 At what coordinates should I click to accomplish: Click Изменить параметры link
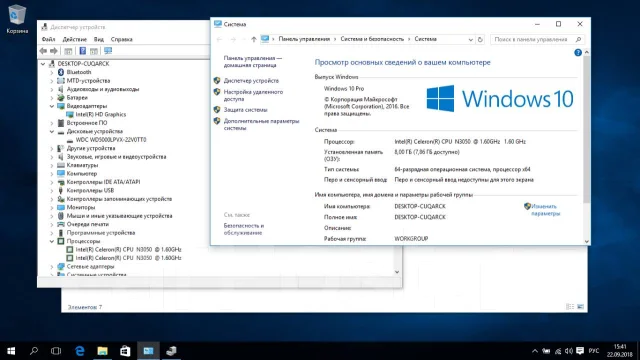(546, 210)
